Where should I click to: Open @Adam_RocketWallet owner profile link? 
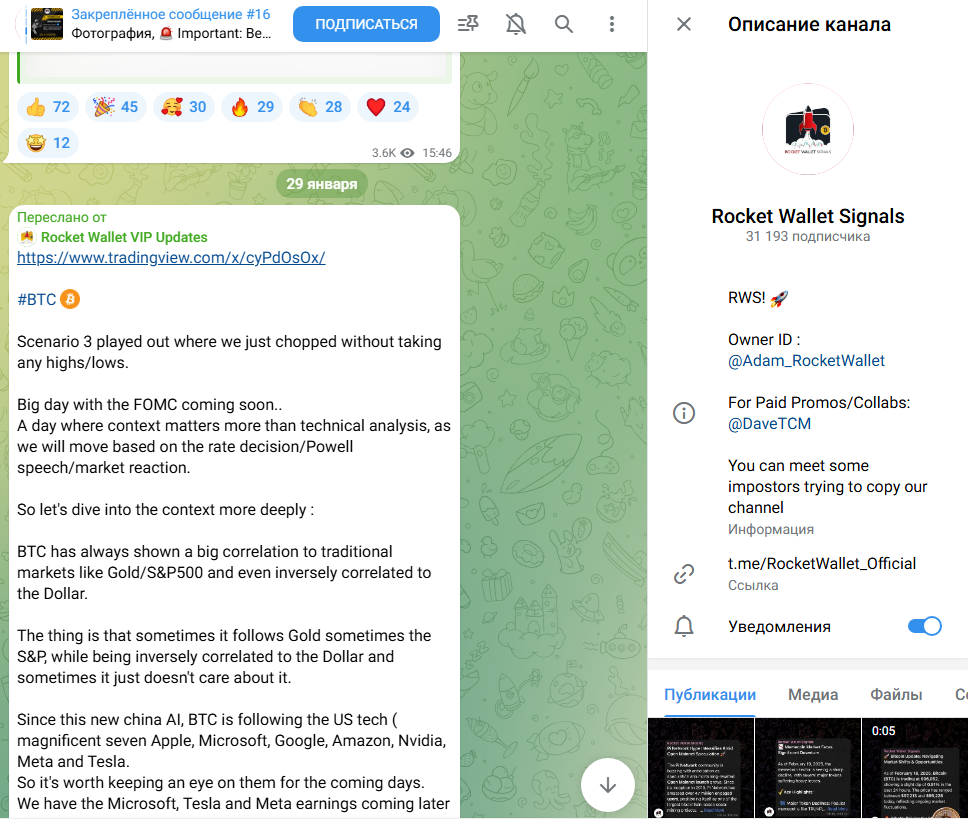(806, 360)
